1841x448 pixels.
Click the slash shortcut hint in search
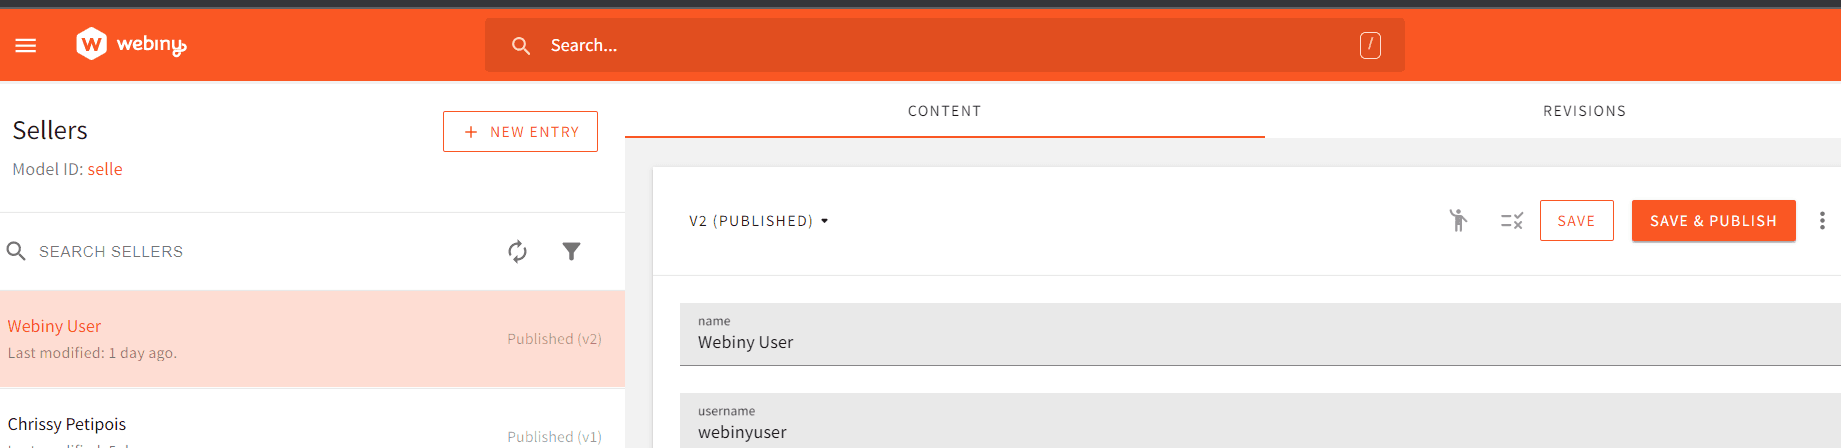1370,45
